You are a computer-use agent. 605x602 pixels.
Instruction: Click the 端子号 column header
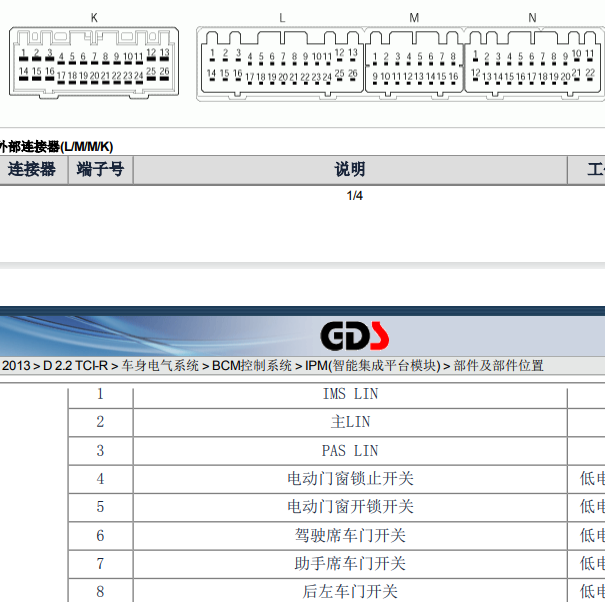pos(100,169)
